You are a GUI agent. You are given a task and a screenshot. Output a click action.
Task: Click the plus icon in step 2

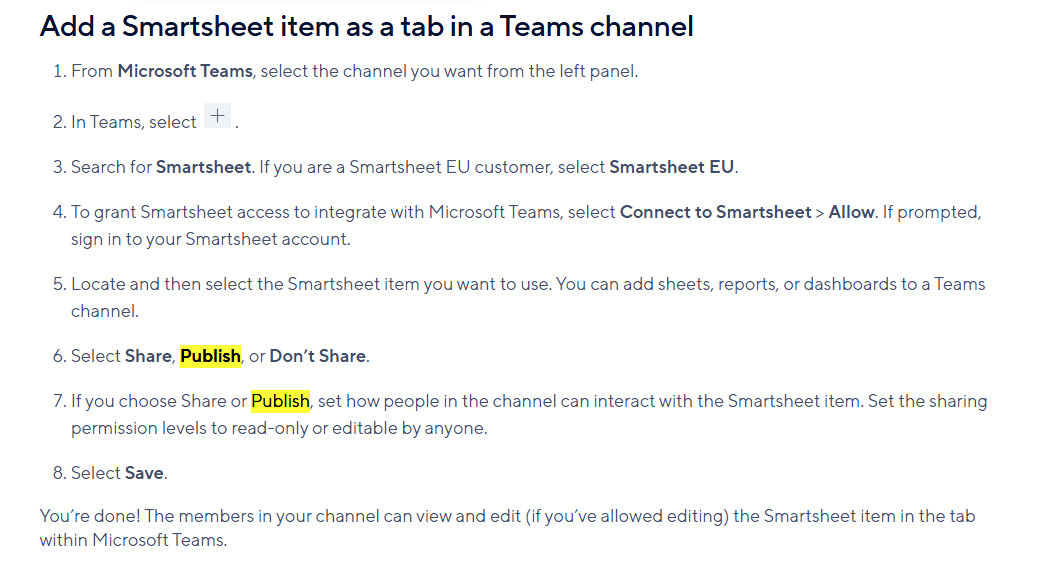[217, 116]
